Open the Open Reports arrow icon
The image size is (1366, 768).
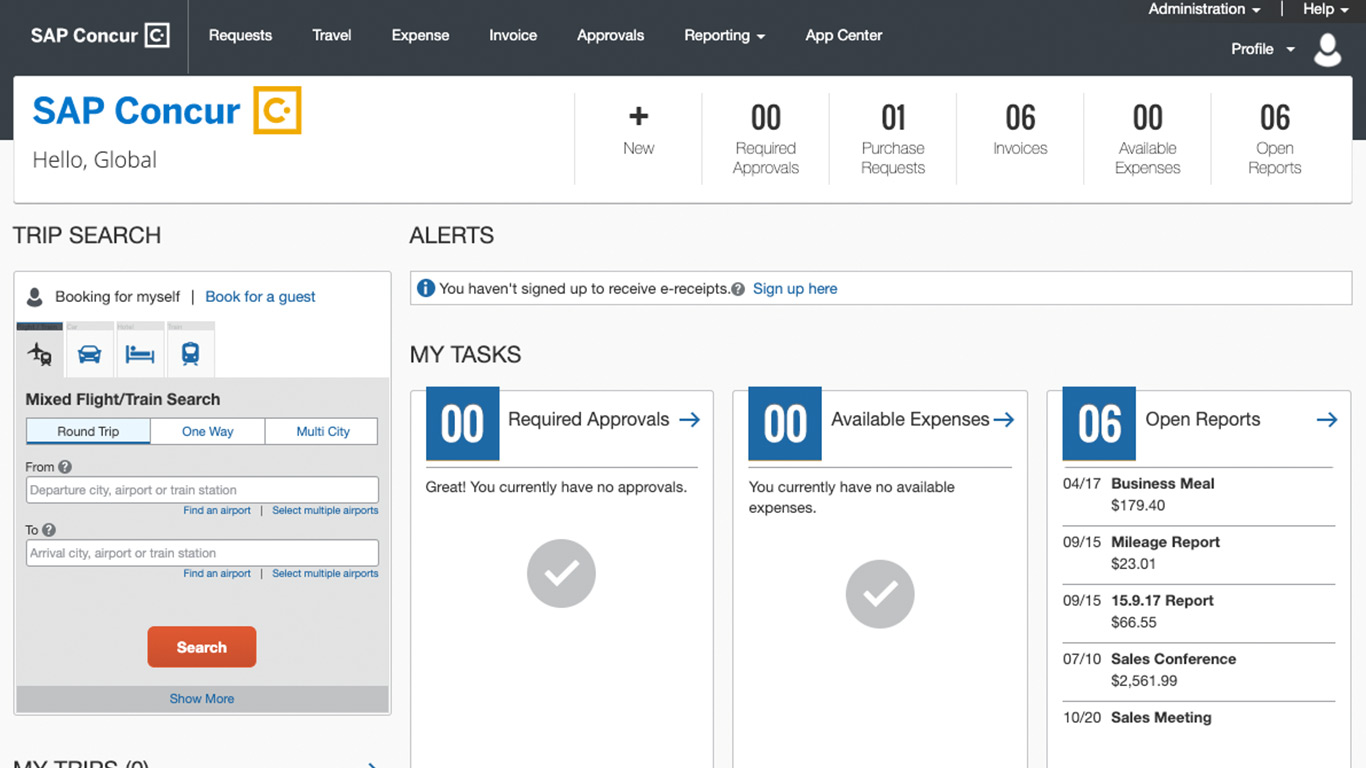coord(1327,420)
